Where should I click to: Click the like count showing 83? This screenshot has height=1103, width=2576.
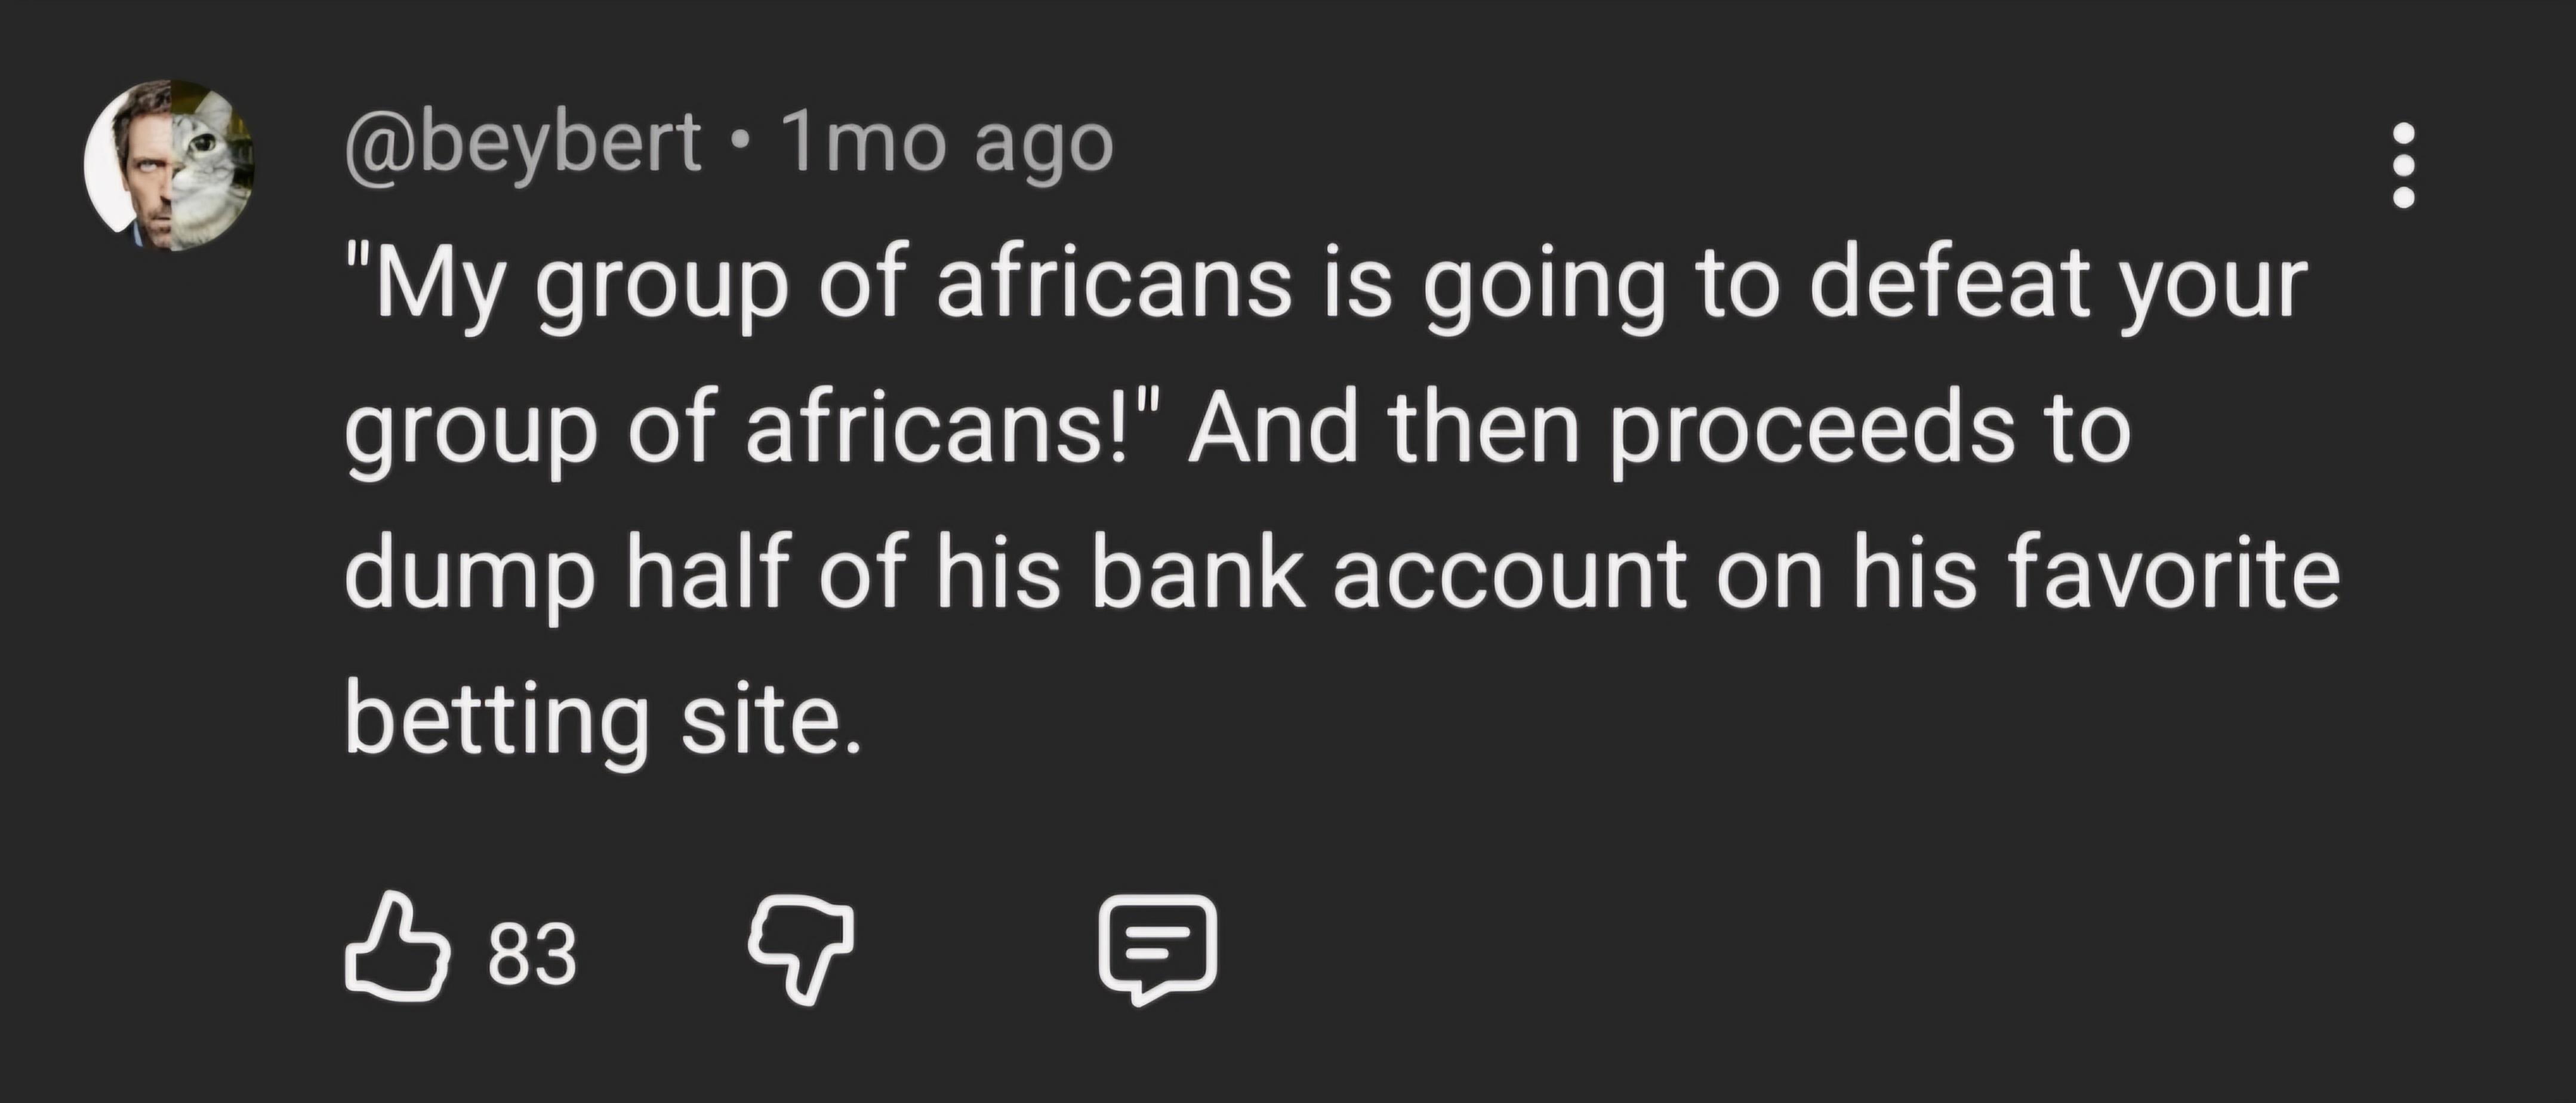532,953
